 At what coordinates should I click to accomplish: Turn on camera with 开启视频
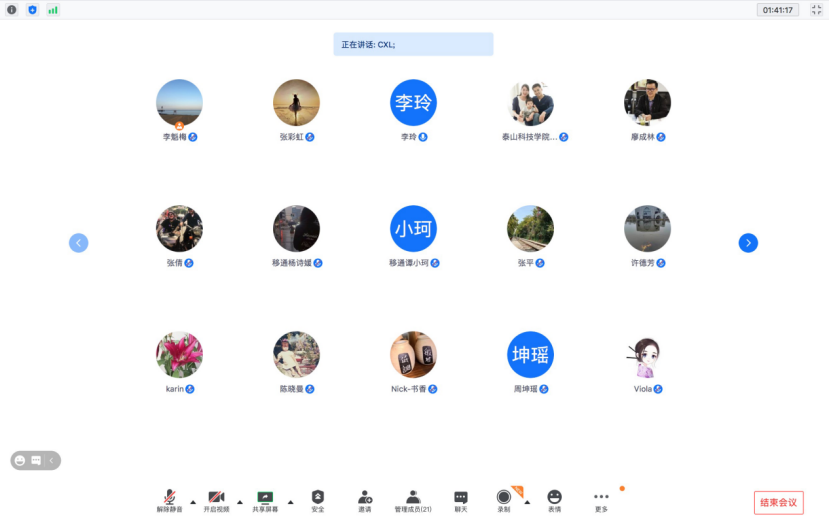coord(216,500)
